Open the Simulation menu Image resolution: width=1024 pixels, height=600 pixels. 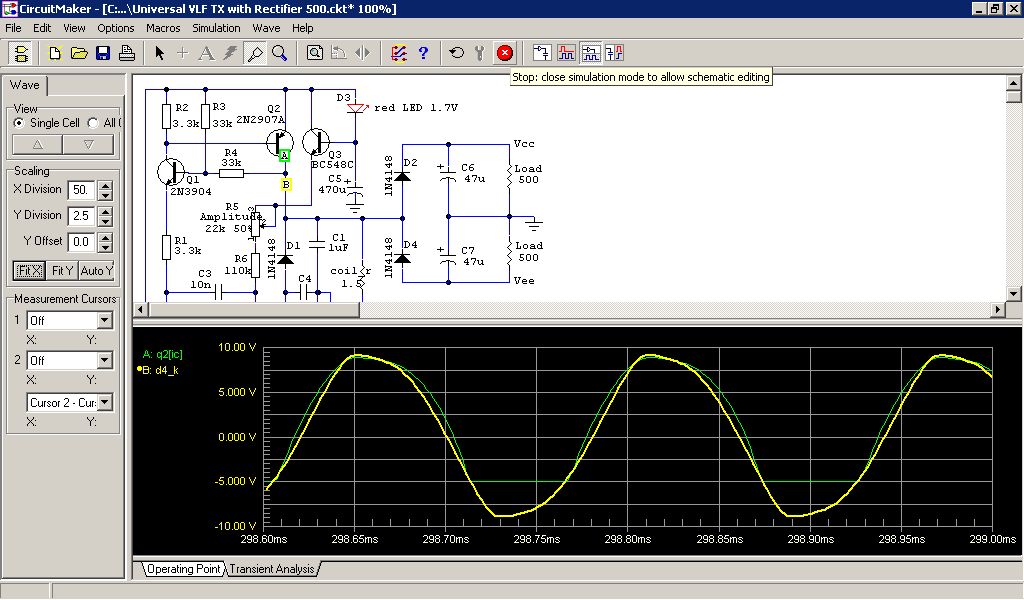(x=216, y=28)
